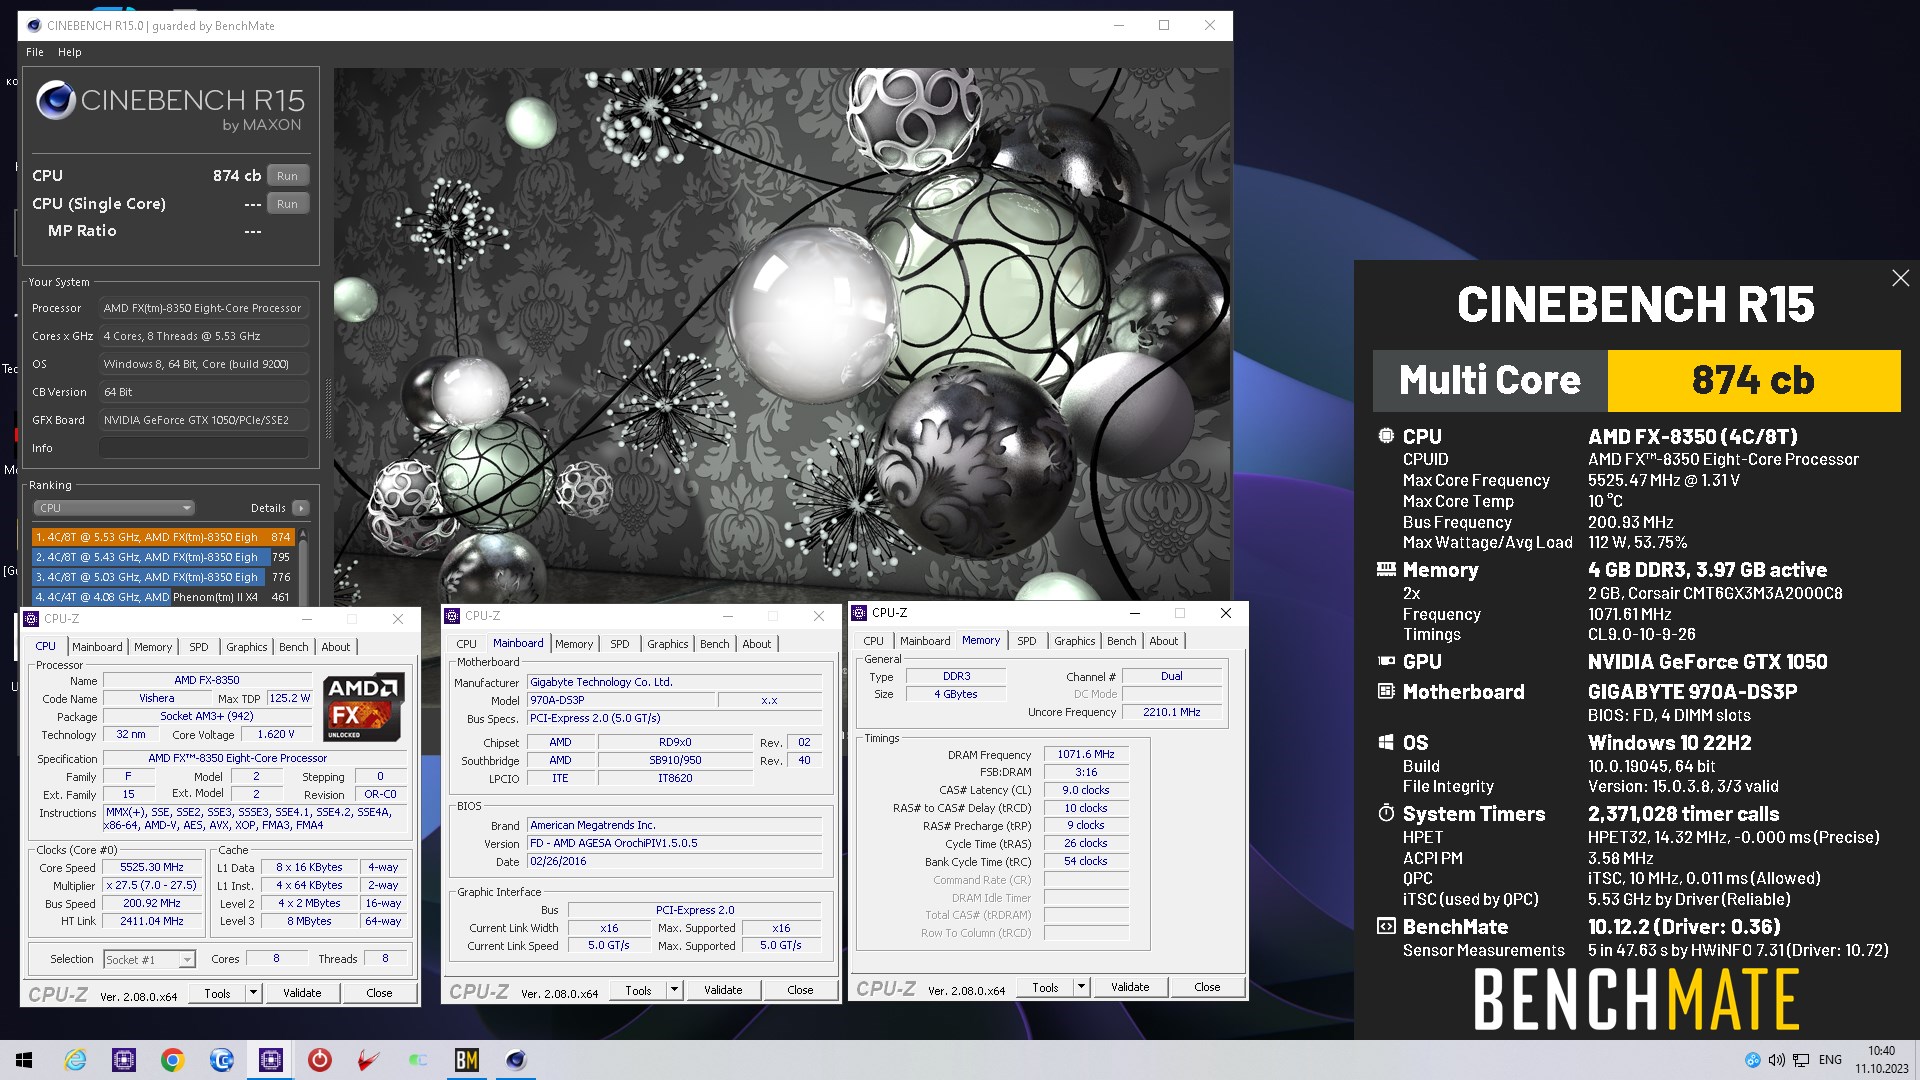Image resolution: width=1920 pixels, height=1080 pixels.
Task: Open the File menu in Cinebench
Action: pyautogui.click(x=35, y=52)
